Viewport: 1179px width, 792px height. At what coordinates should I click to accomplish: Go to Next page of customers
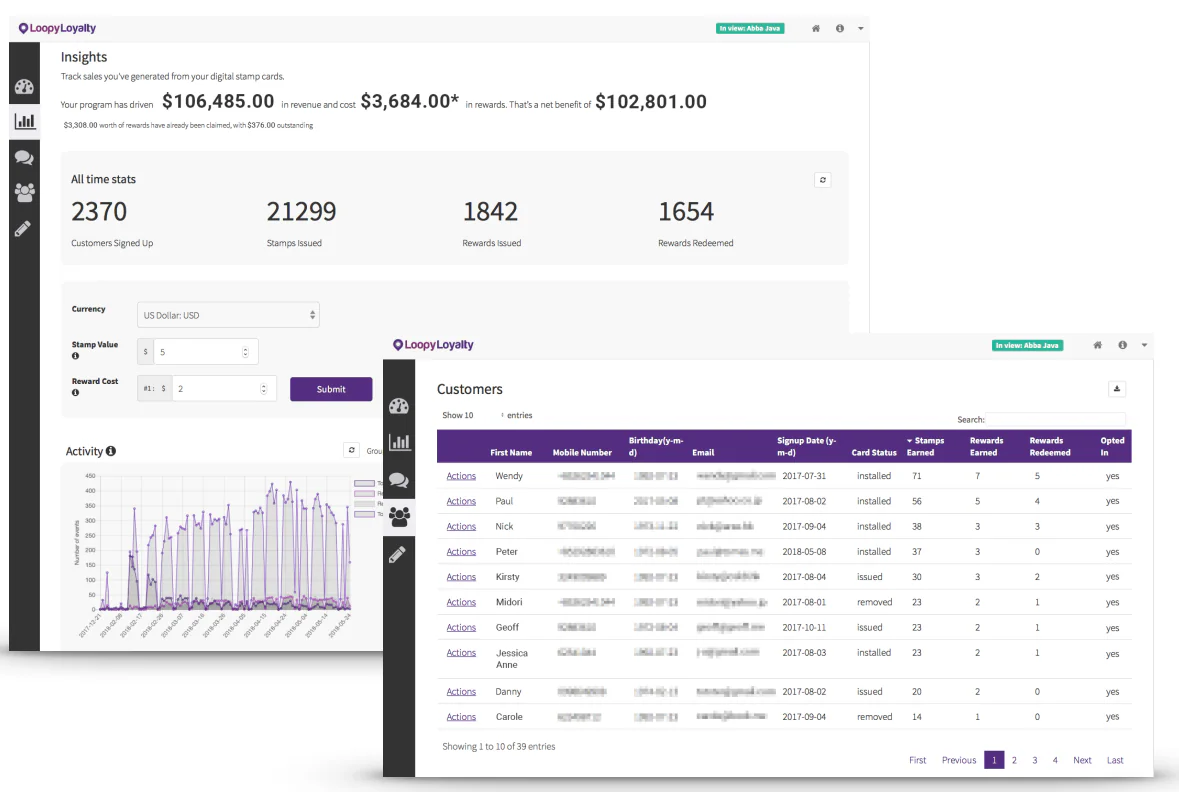pos(1082,760)
